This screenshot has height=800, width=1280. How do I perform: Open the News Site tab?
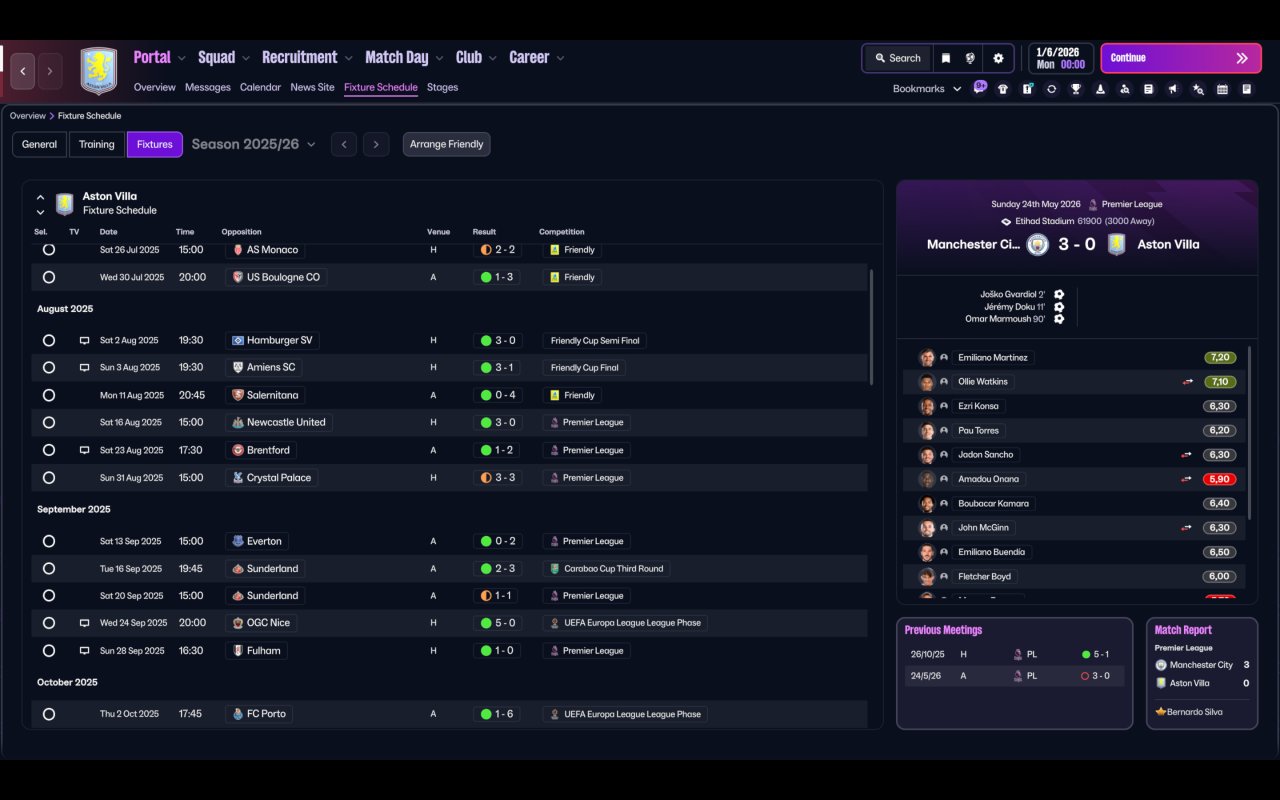312,87
